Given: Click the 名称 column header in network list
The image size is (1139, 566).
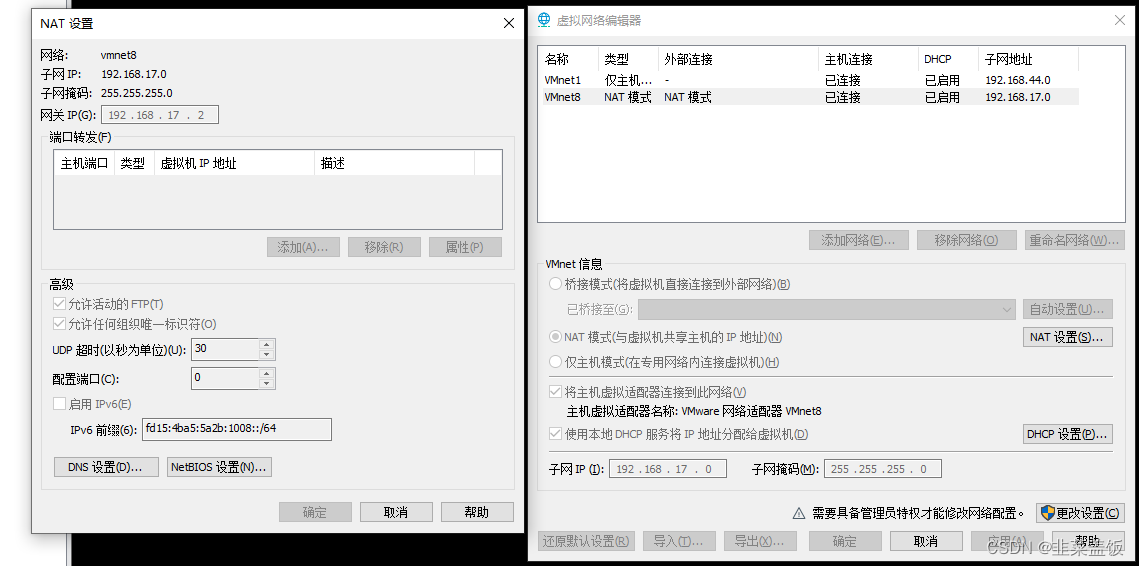Looking at the screenshot, I should (x=569, y=60).
